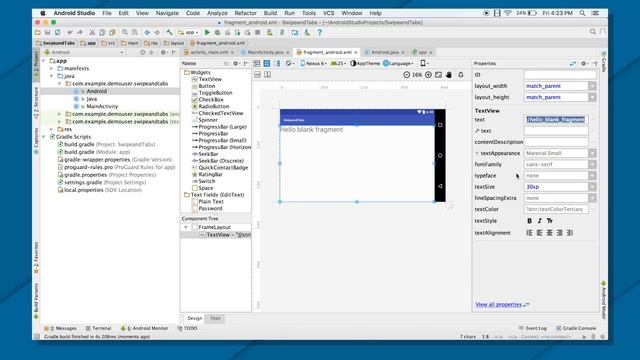Click the Cut scissors icon in toolbar
Image resolution: width=640 pixels, height=360 pixels.
(92, 32)
